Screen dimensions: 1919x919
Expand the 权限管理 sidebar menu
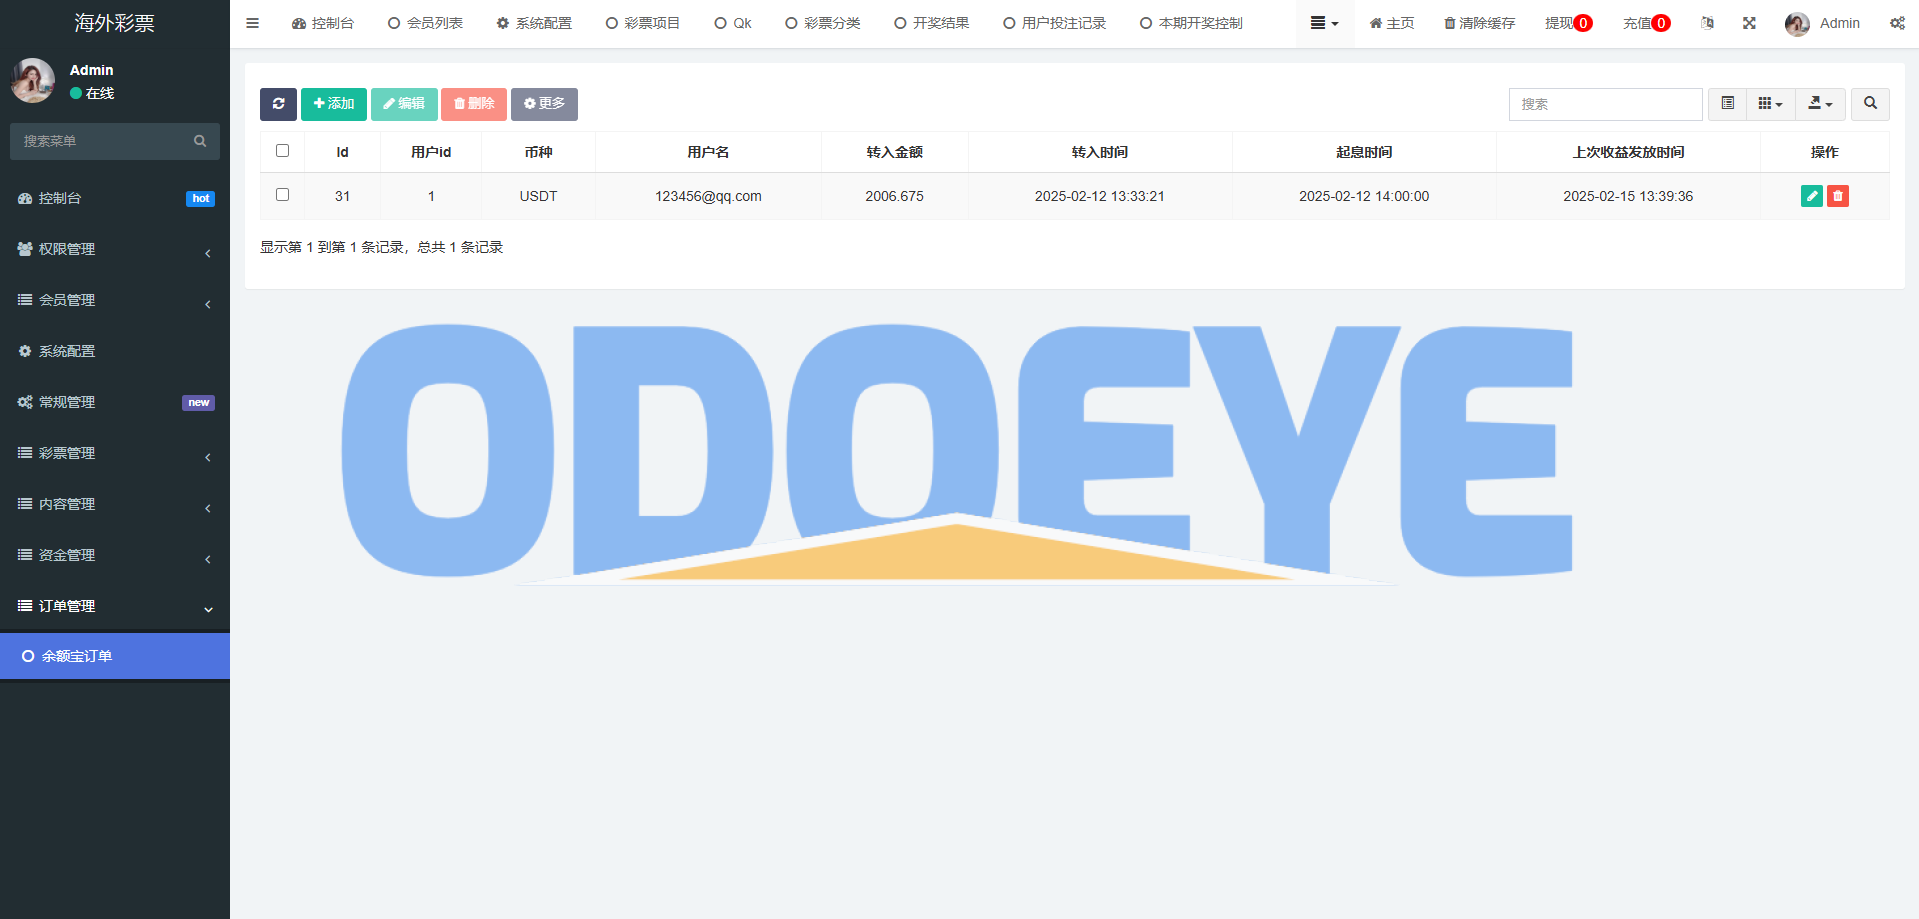(115, 249)
